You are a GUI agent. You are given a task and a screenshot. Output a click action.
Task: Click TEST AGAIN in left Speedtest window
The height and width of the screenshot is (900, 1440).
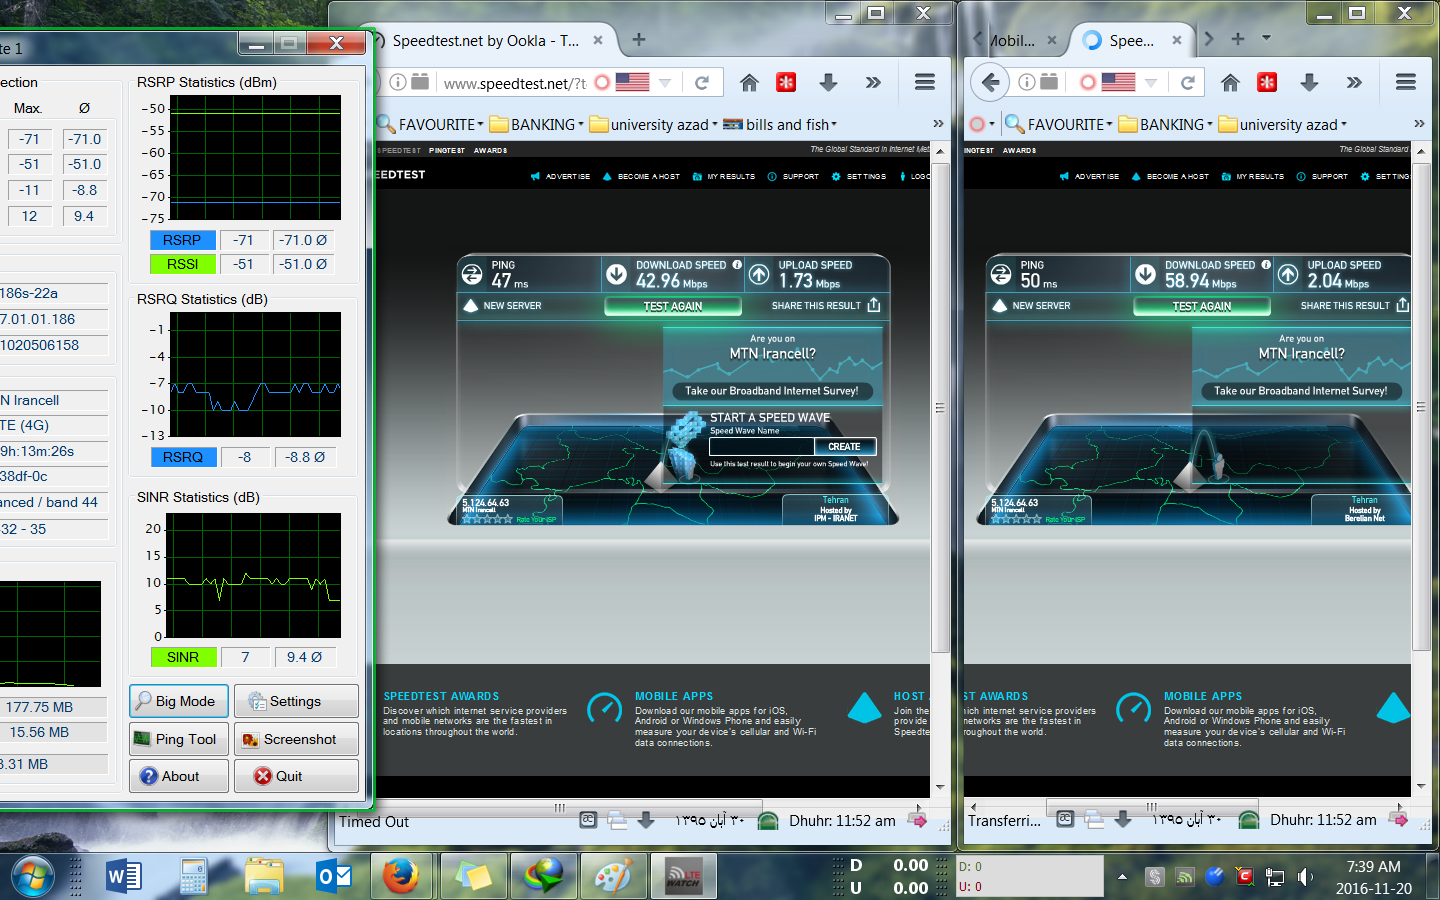(673, 306)
